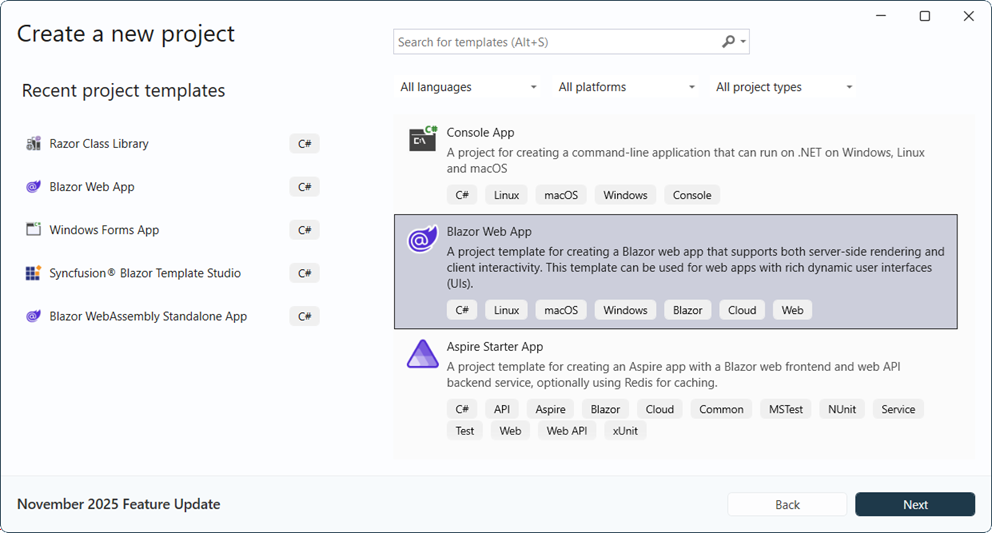The image size is (992, 533).
Task: Click the C# badge beside Razor Class Library
Action: 304,144
